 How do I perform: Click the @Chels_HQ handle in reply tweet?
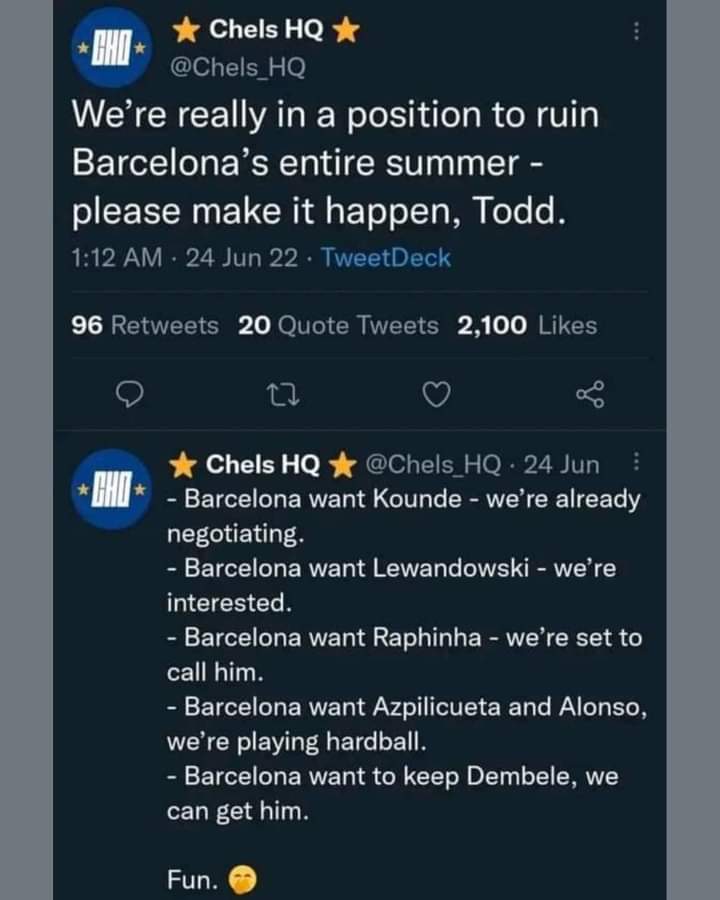tap(433, 464)
